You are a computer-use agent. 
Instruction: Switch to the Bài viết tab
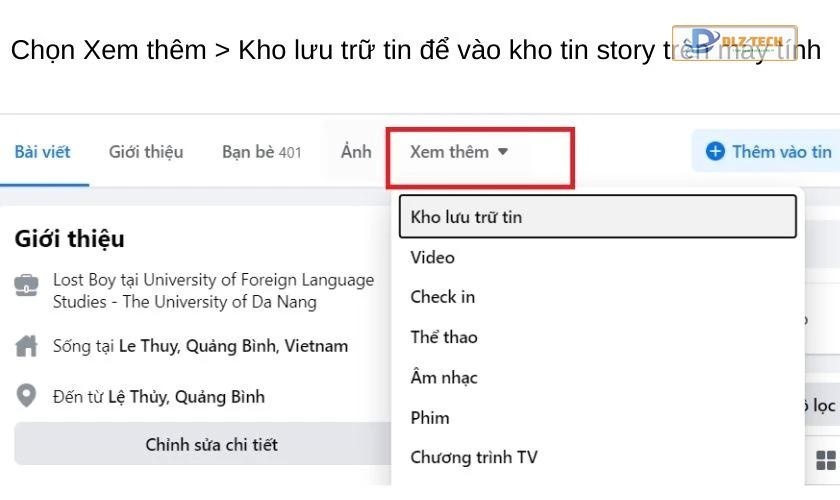point(42,152)
